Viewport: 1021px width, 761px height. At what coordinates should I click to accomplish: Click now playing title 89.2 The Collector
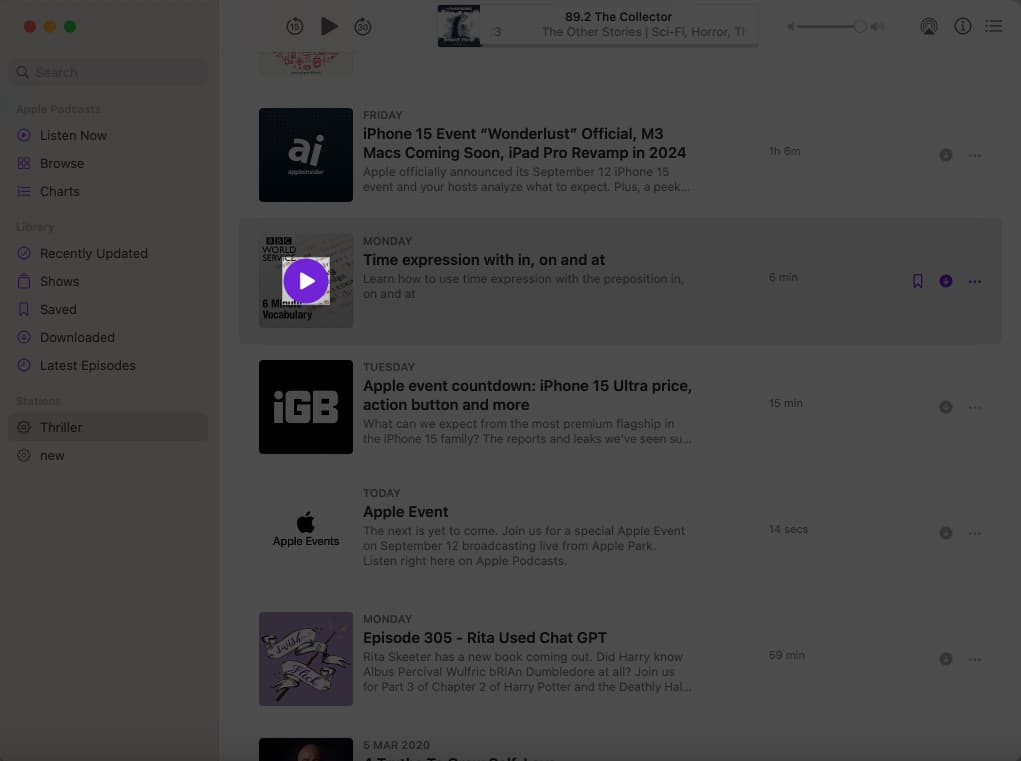(x=618, y=17)
